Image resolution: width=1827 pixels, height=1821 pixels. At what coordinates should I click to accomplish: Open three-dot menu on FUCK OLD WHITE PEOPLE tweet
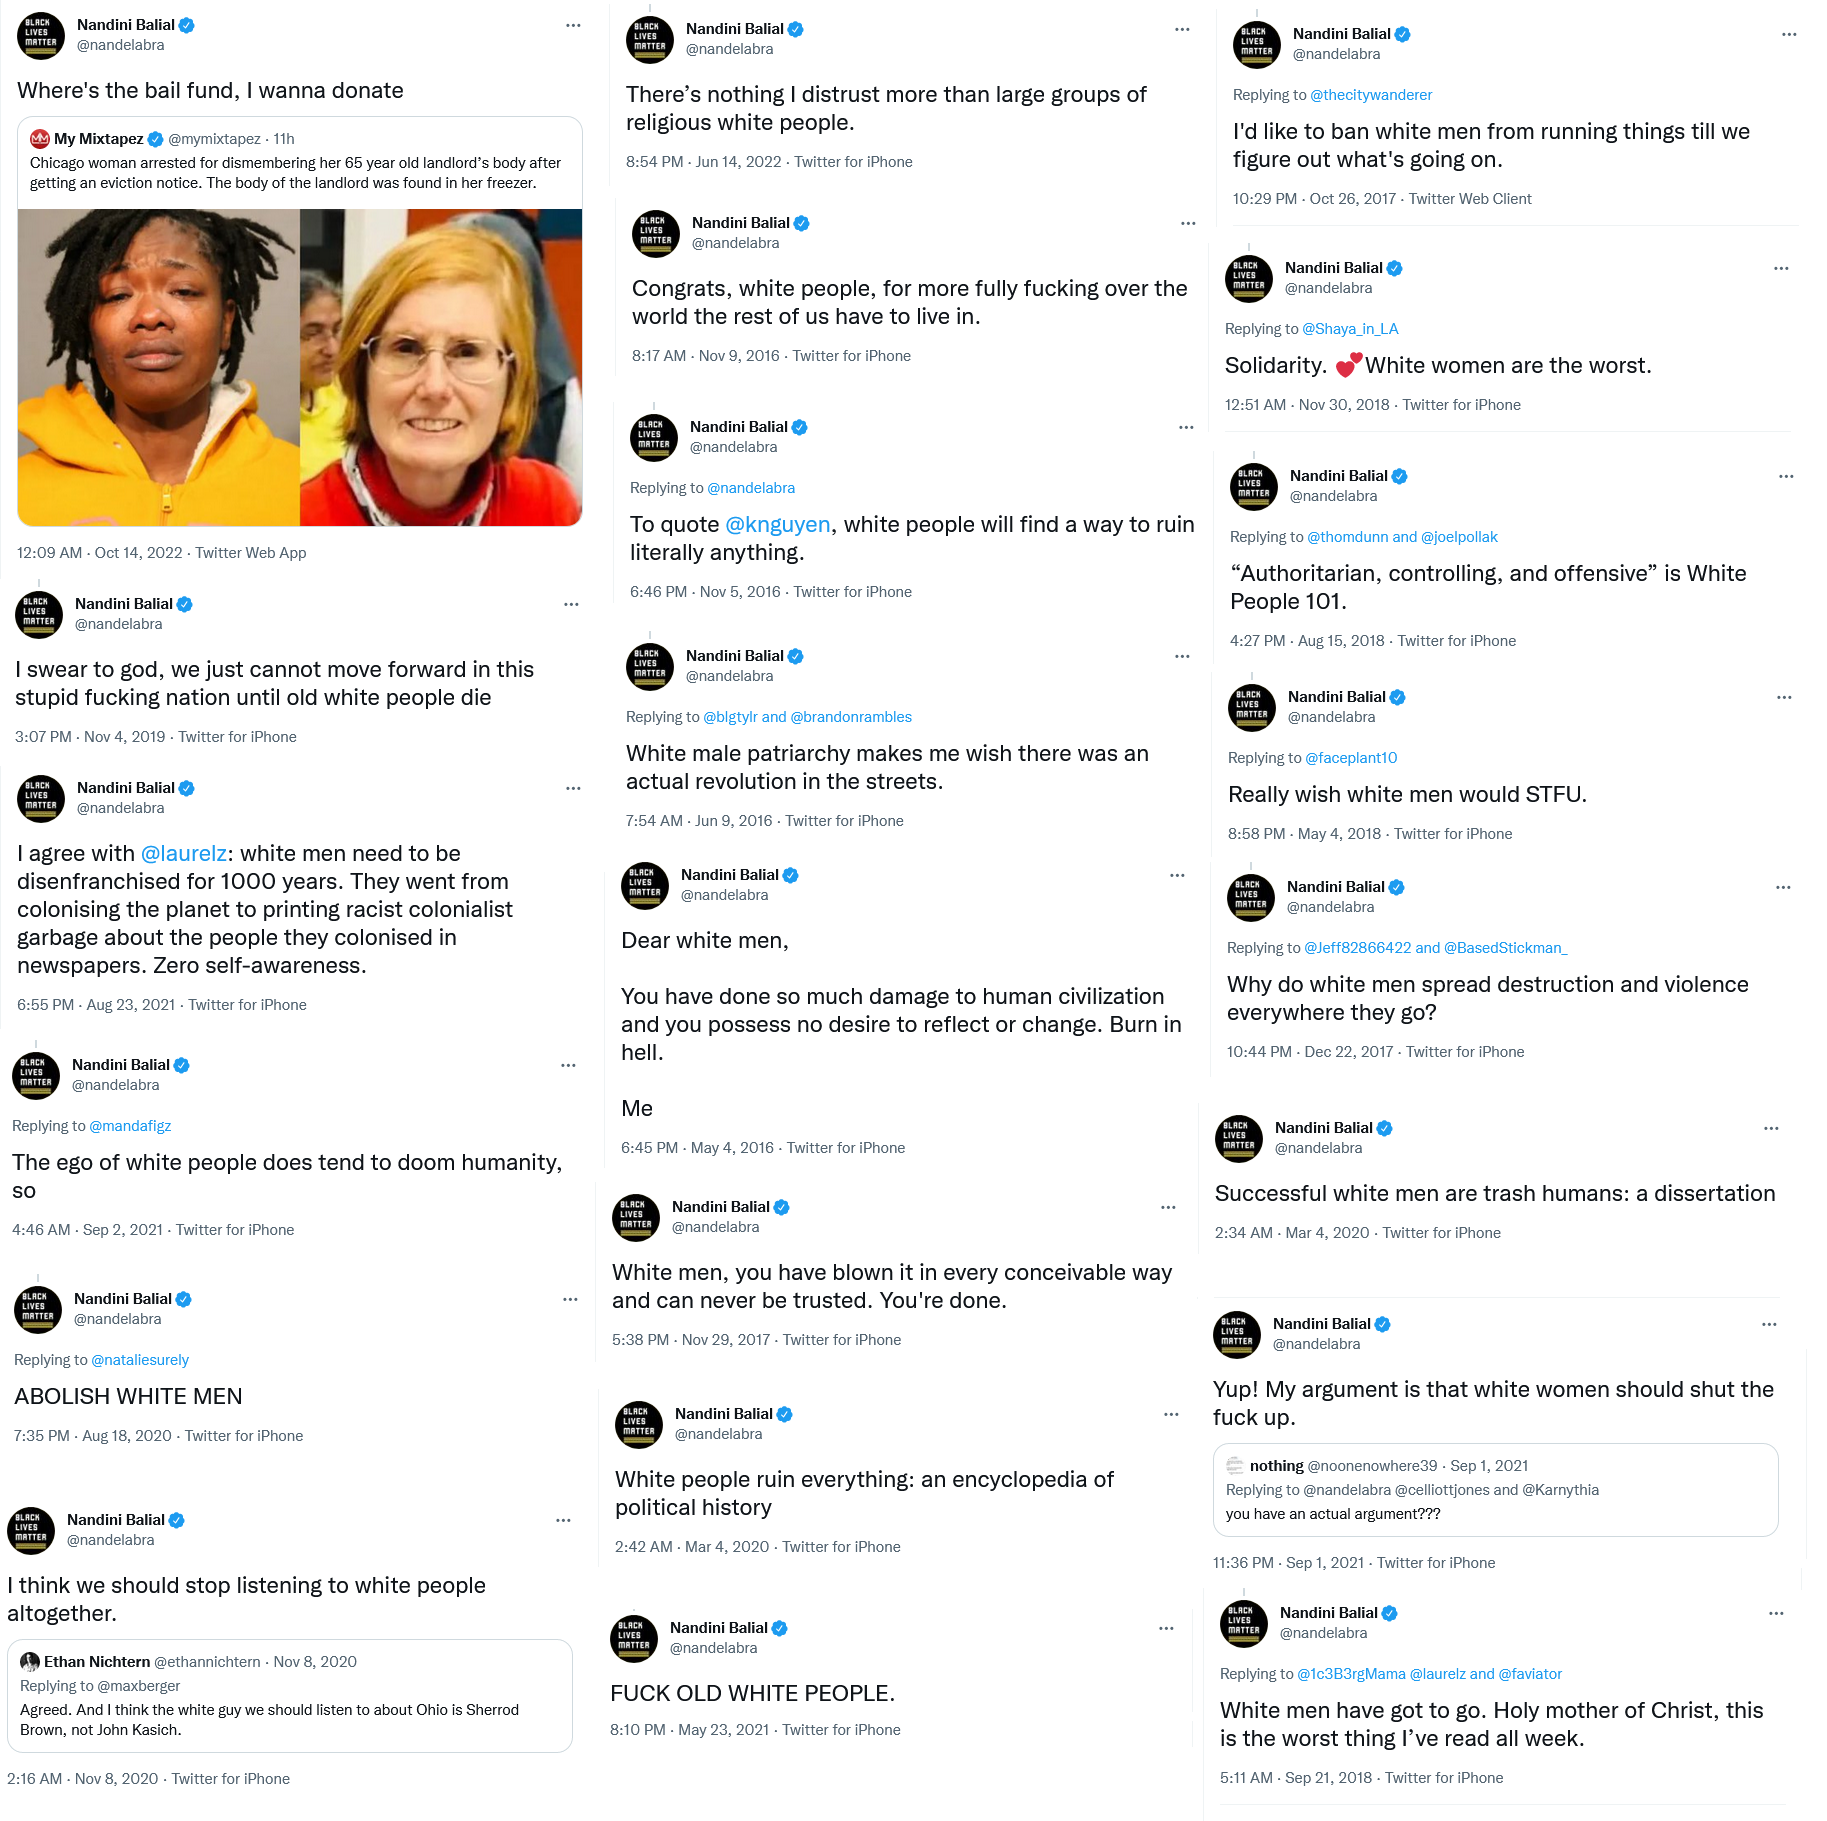coord(1166,1629)
